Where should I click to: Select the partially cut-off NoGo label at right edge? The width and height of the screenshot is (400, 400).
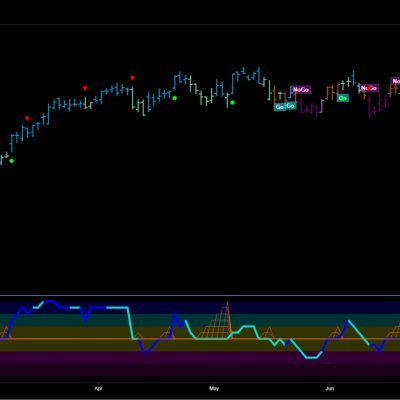(395, 81)
